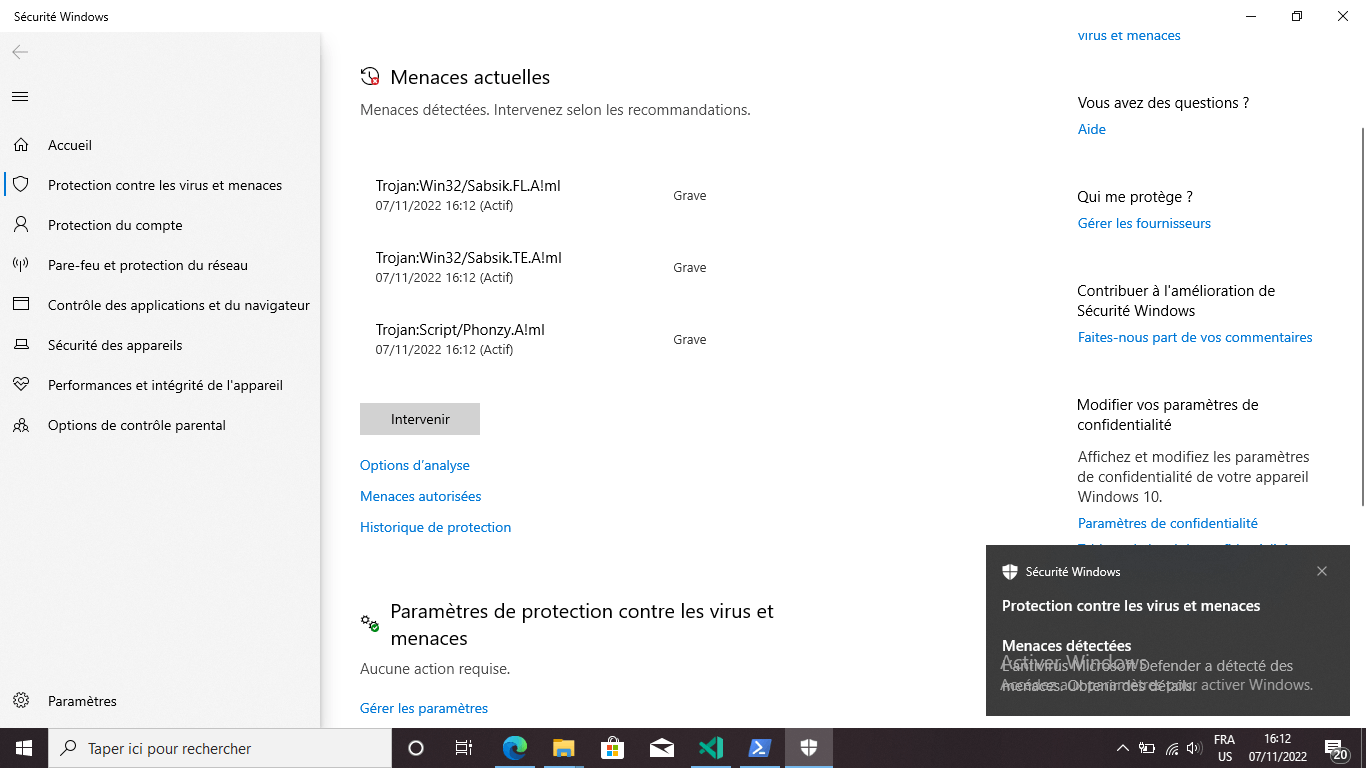
Task: Select Sécurité des appareils menu item
Action: (160, 345)
